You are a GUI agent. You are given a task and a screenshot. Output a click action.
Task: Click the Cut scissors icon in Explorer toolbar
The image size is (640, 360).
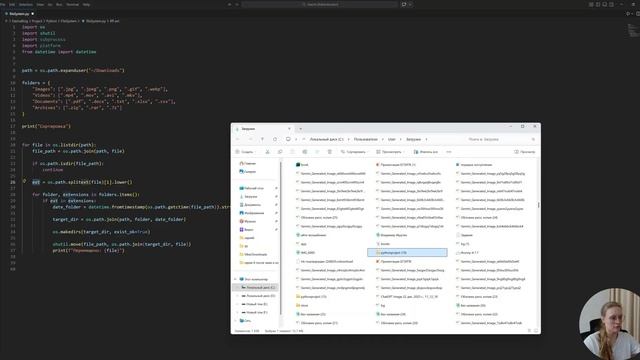click(x=267, y=152)
